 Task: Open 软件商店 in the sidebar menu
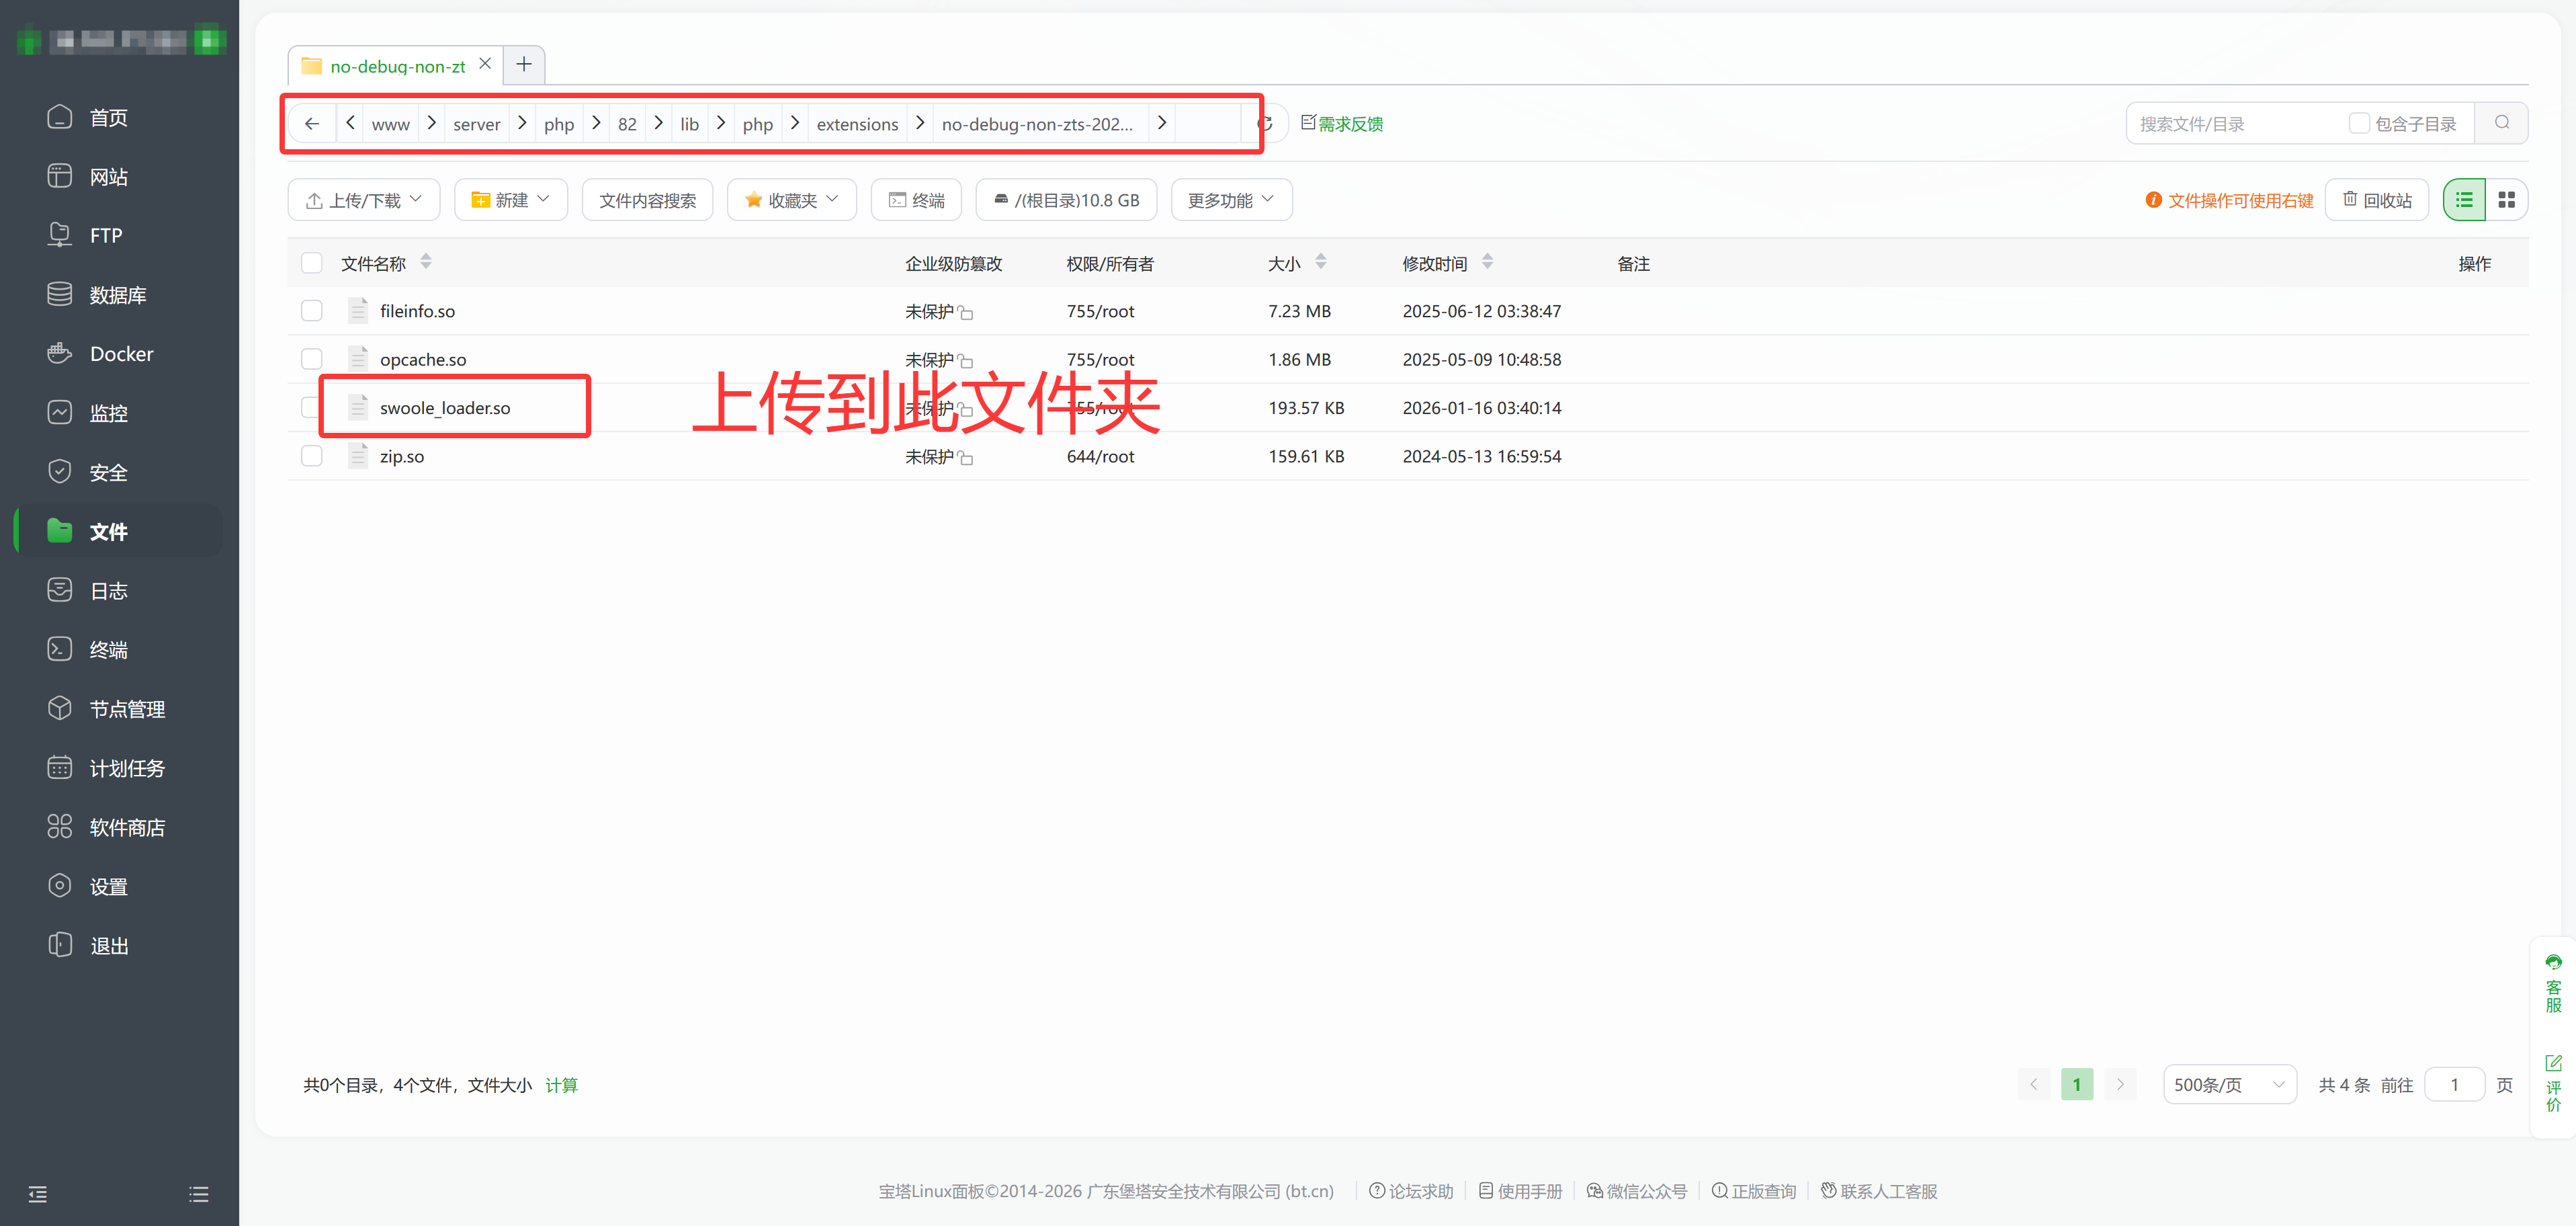click(126, 827)
